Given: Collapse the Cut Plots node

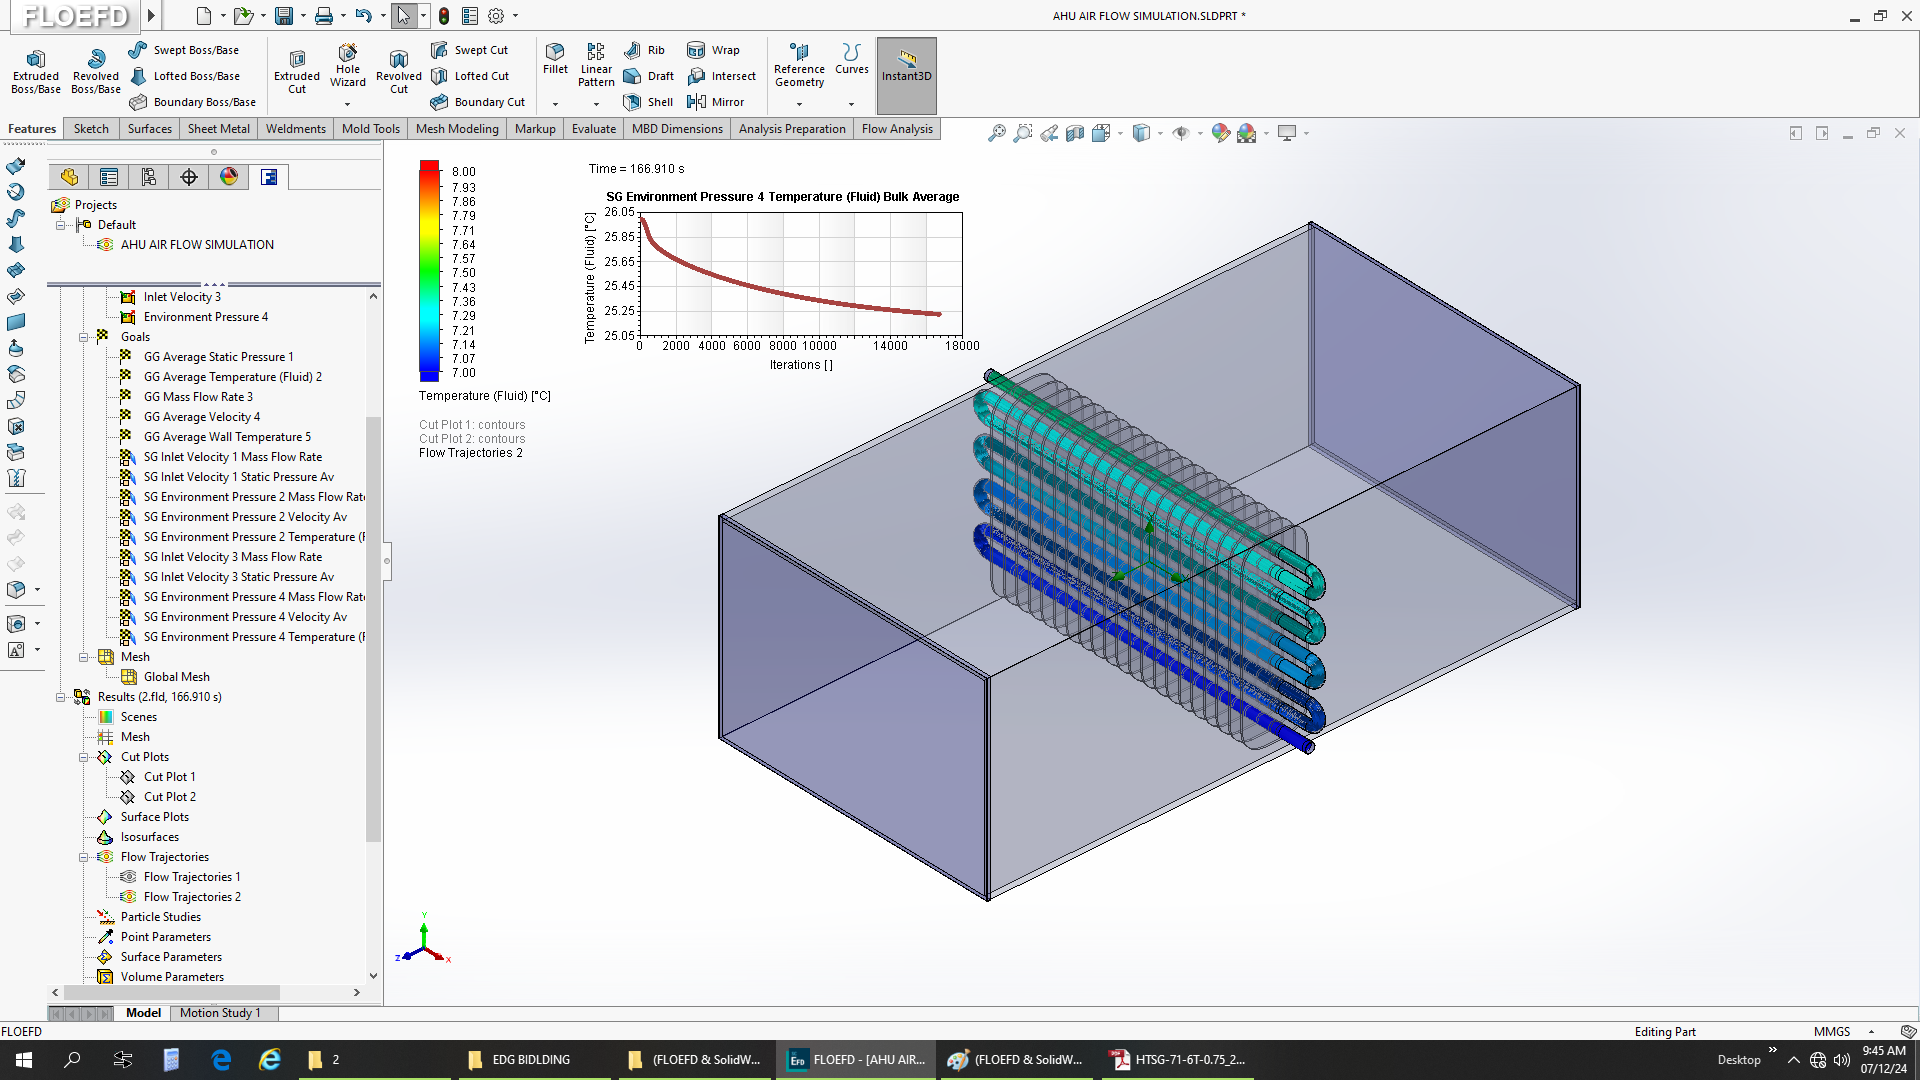Looking at the screenshot, I should (x=84, y=757).
